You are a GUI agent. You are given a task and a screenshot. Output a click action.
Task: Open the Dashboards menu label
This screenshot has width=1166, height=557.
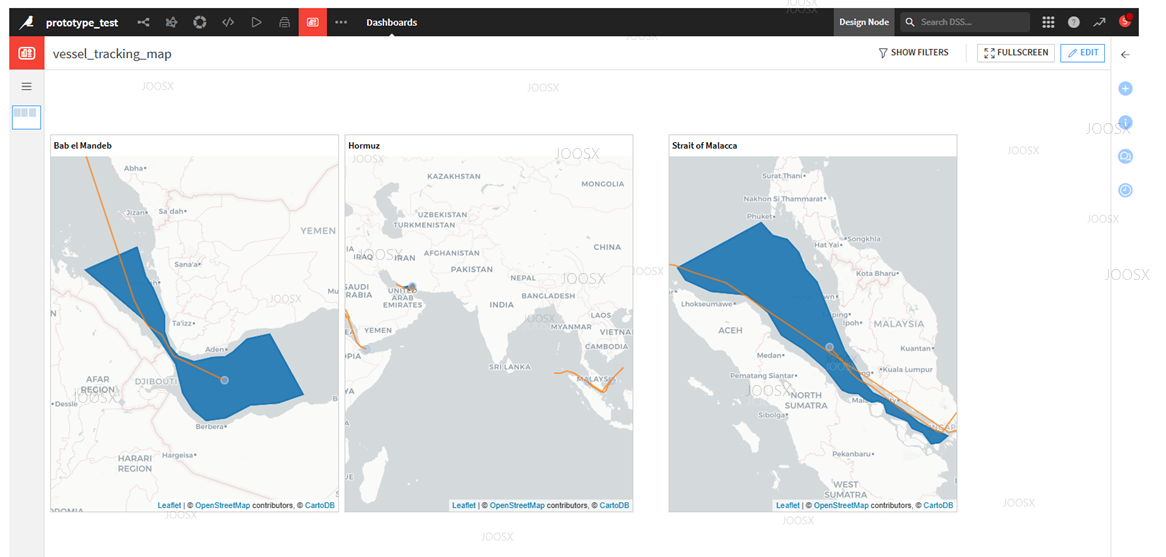pyautogui.click(x=391, y=22)
